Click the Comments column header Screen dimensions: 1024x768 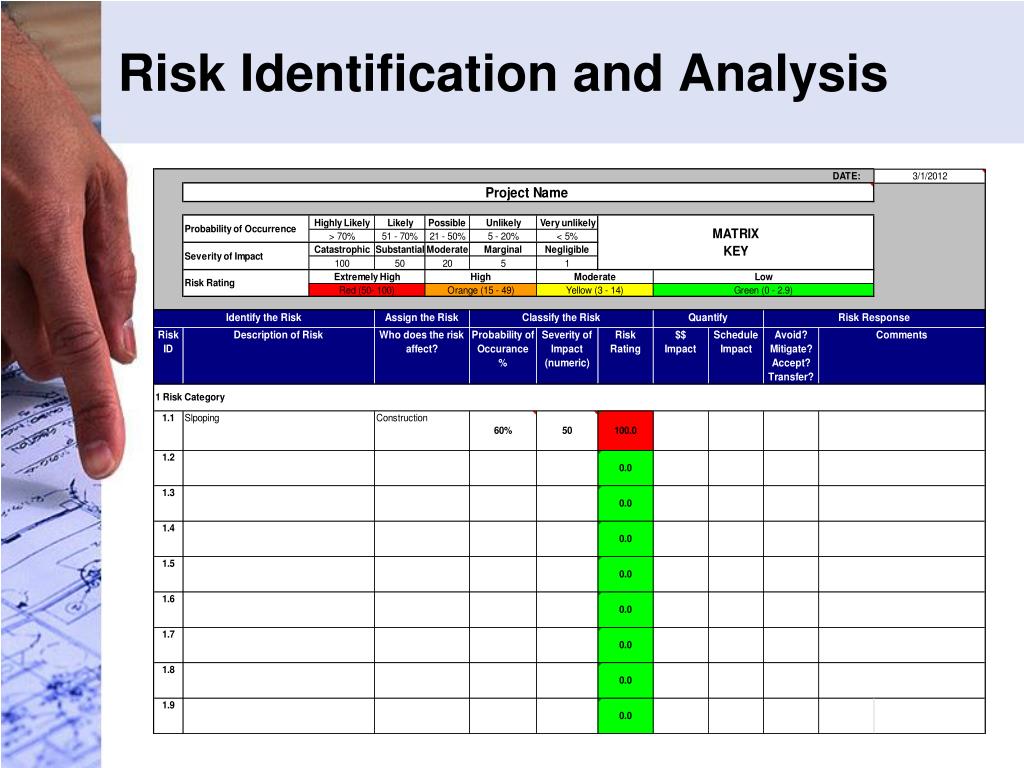click(901, 355)
